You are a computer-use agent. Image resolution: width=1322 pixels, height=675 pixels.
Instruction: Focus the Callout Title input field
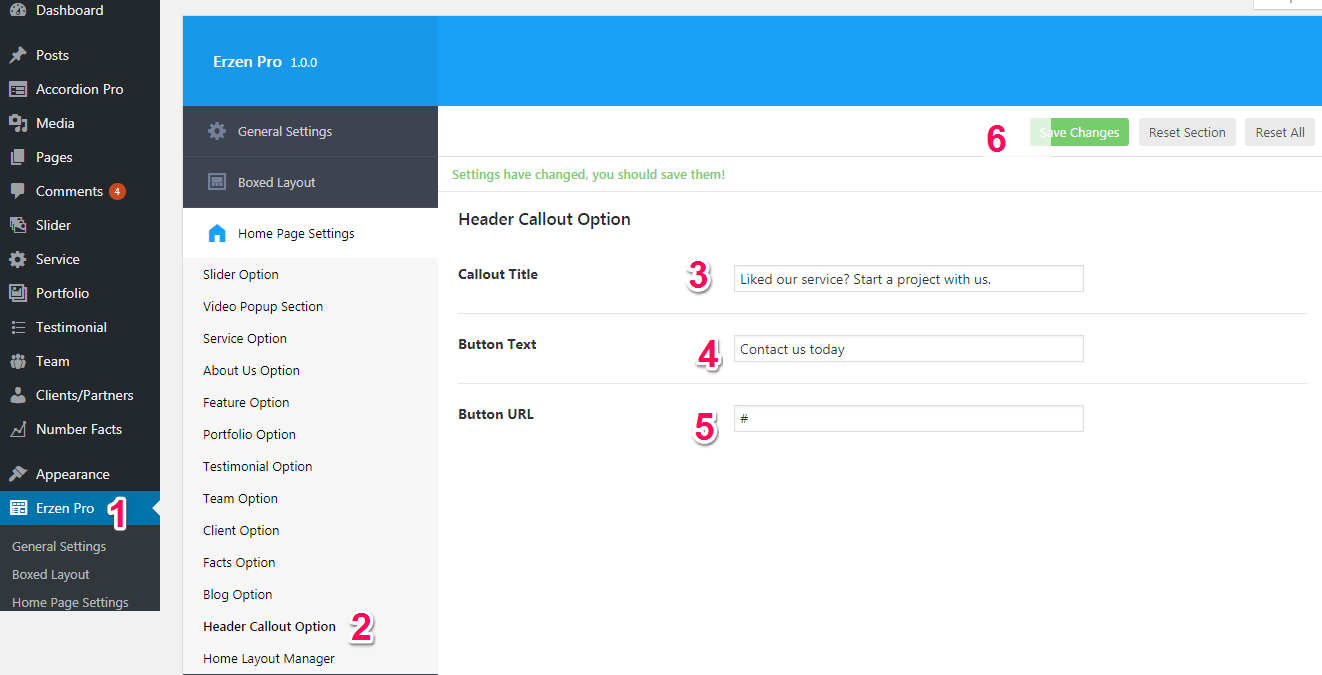coord(908,279)
